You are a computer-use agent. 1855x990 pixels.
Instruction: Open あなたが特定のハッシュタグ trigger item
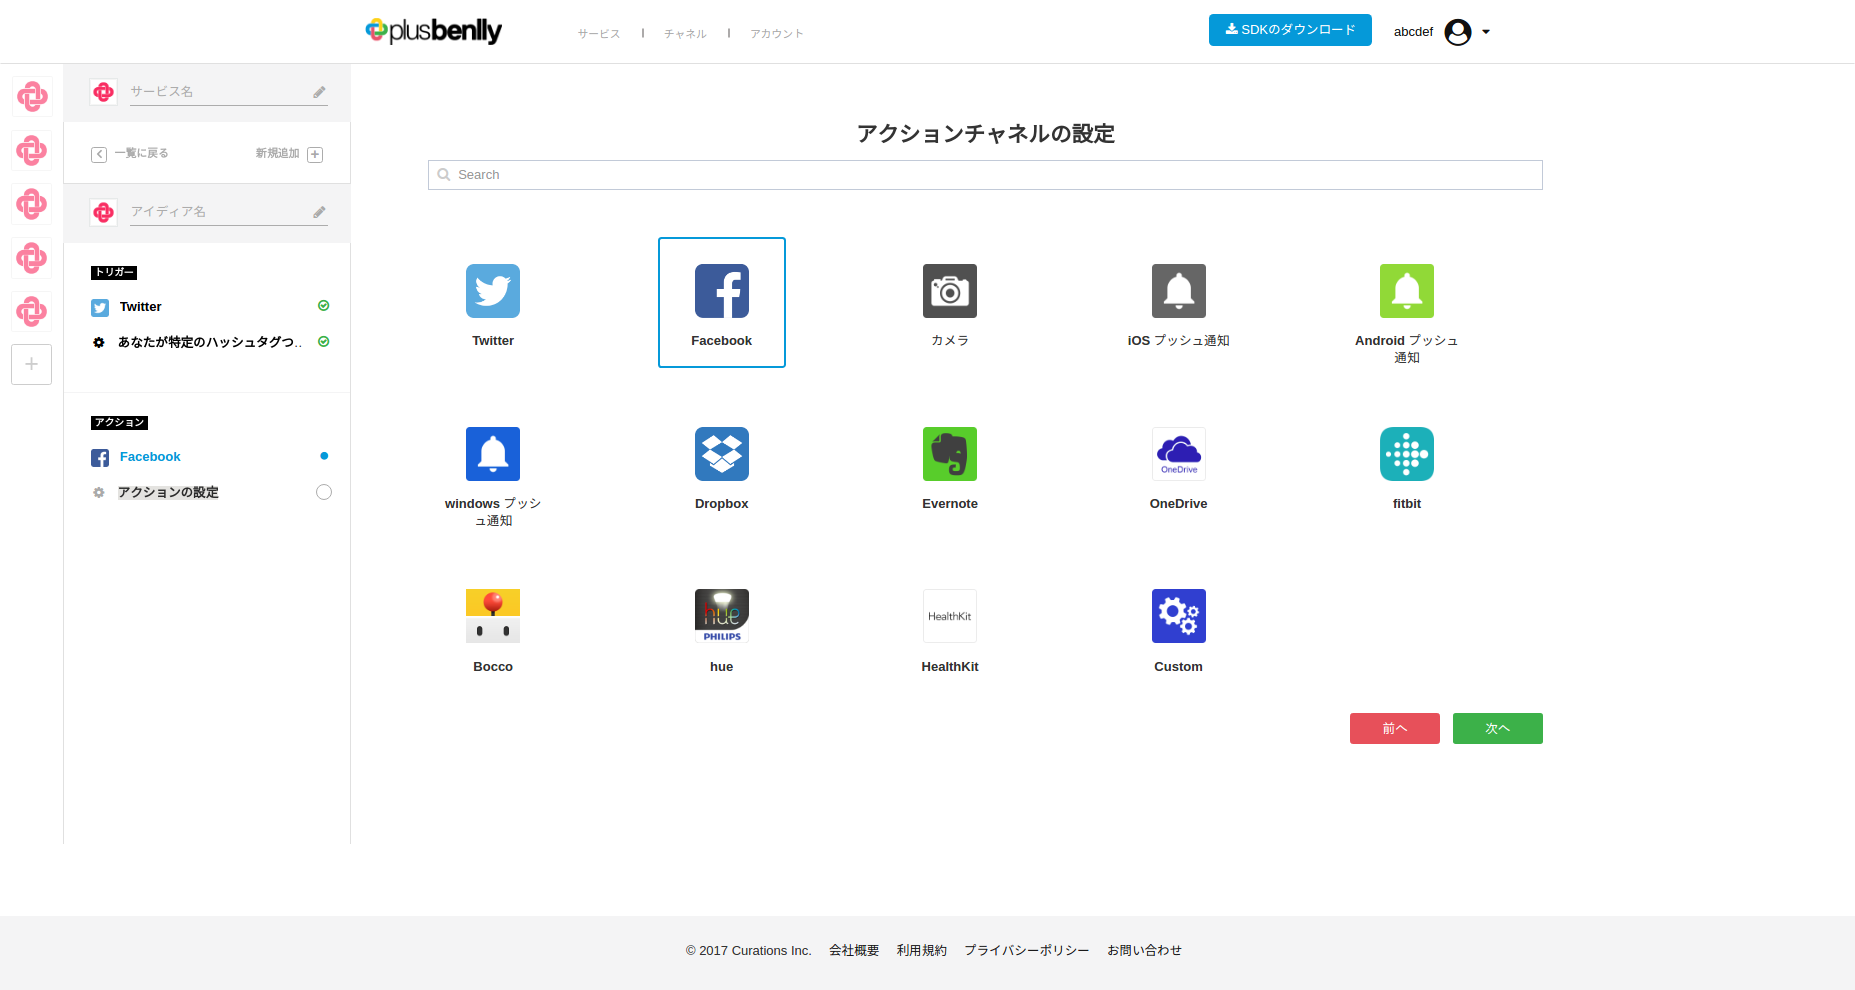point(211,342)
